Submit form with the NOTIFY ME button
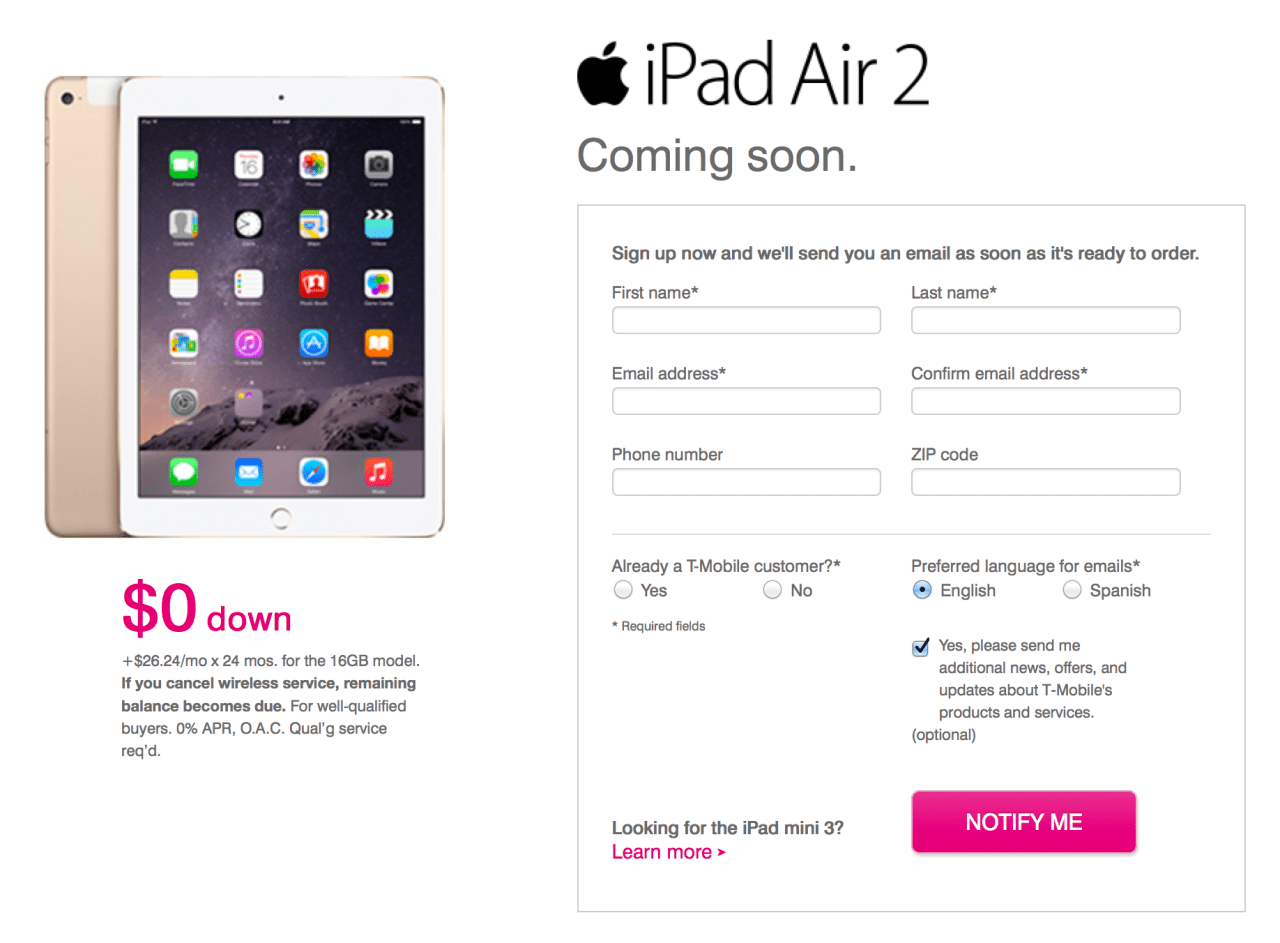 1024,822
